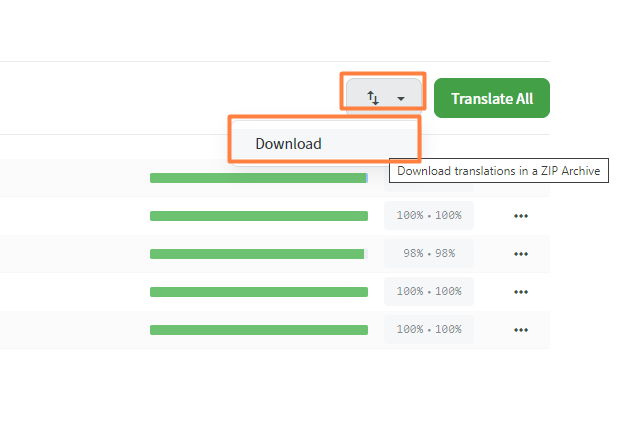The image size is (621, 429).
Task: Open the upload/download arrows dropdown button
Action: (384, 97)
